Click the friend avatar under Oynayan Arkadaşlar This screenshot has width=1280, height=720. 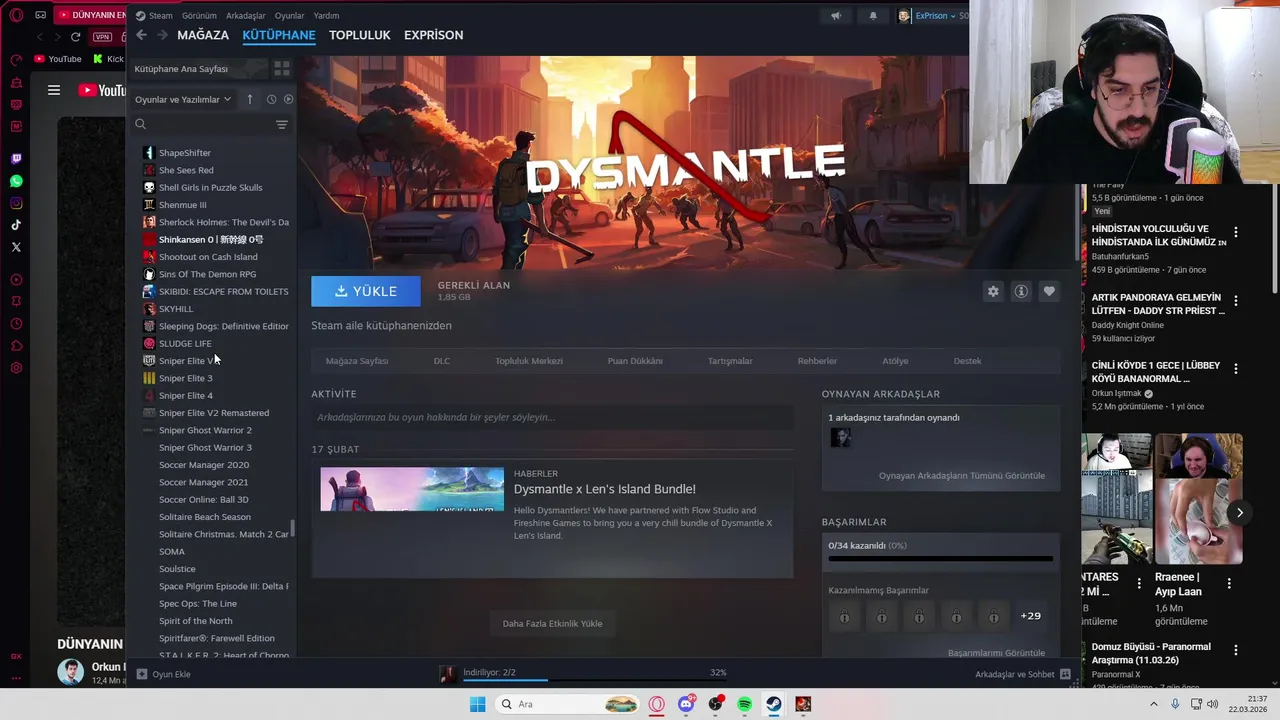click(840, 437)
